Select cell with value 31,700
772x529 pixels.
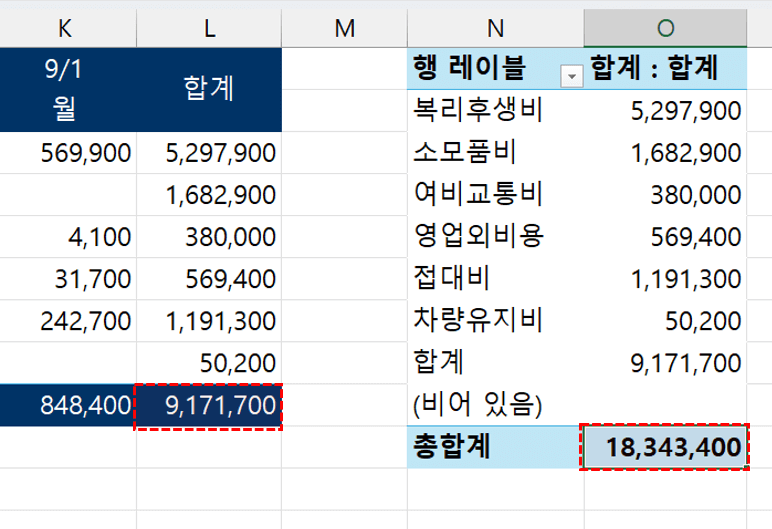tap(68, 279)
